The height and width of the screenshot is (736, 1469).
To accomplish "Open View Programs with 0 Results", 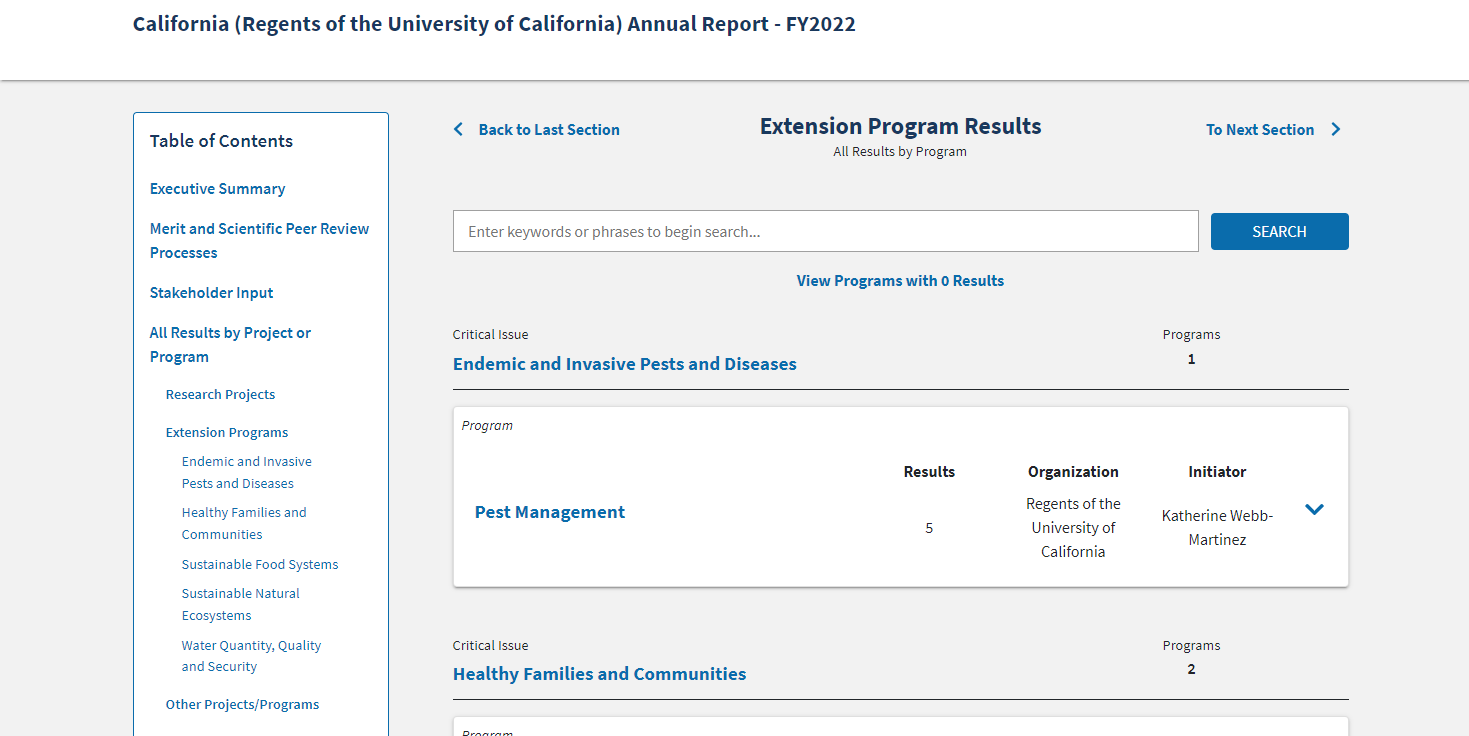I will tap(900, 281).
